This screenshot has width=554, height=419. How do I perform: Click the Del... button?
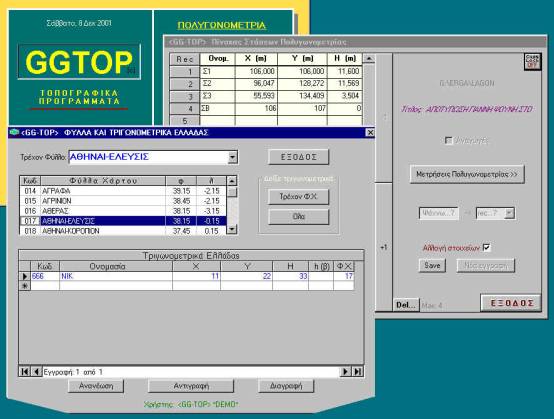point(406,305)
